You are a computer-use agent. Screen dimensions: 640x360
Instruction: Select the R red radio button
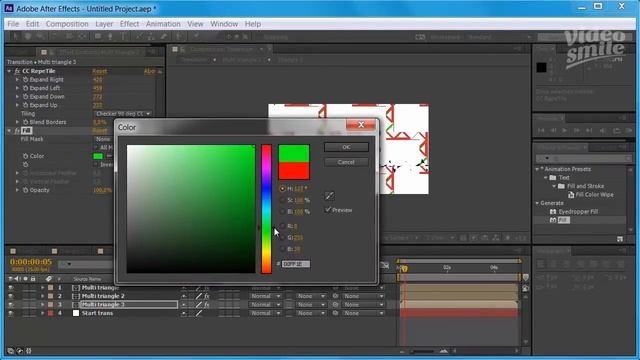(x=282, y=226)
